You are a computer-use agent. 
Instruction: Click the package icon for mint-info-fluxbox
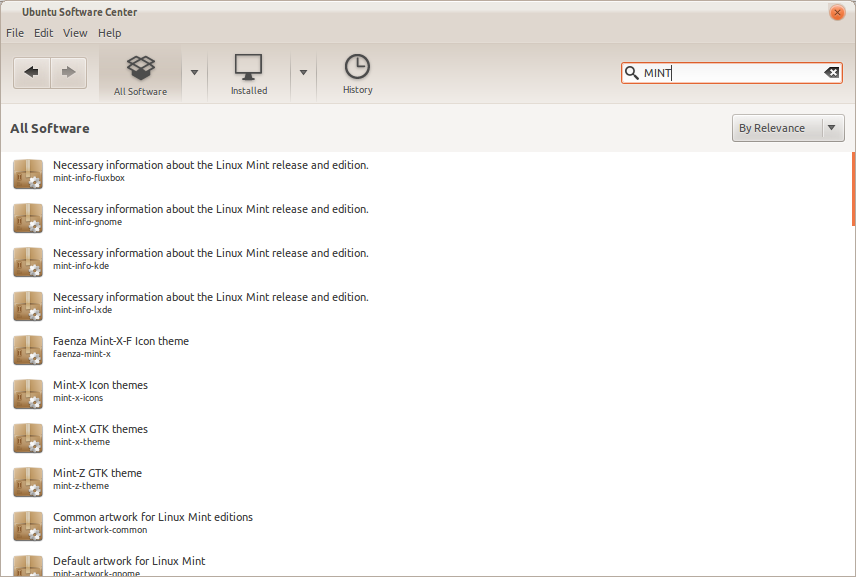coord(28,174)
